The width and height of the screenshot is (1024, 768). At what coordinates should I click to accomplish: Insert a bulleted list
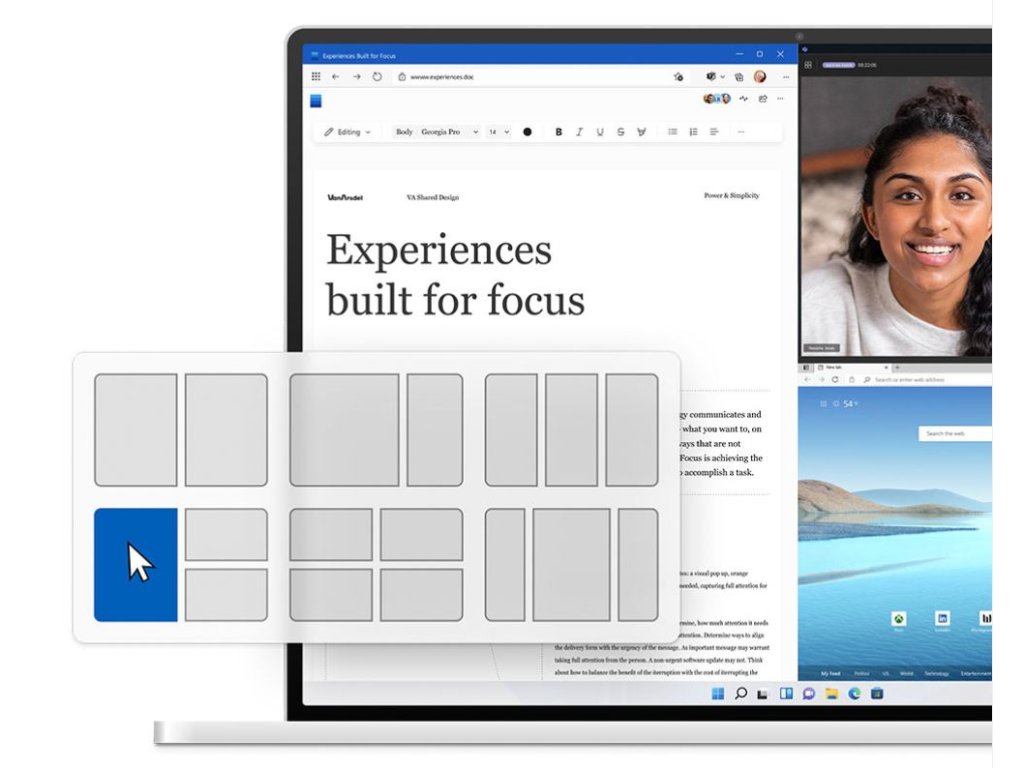point(673,132)
